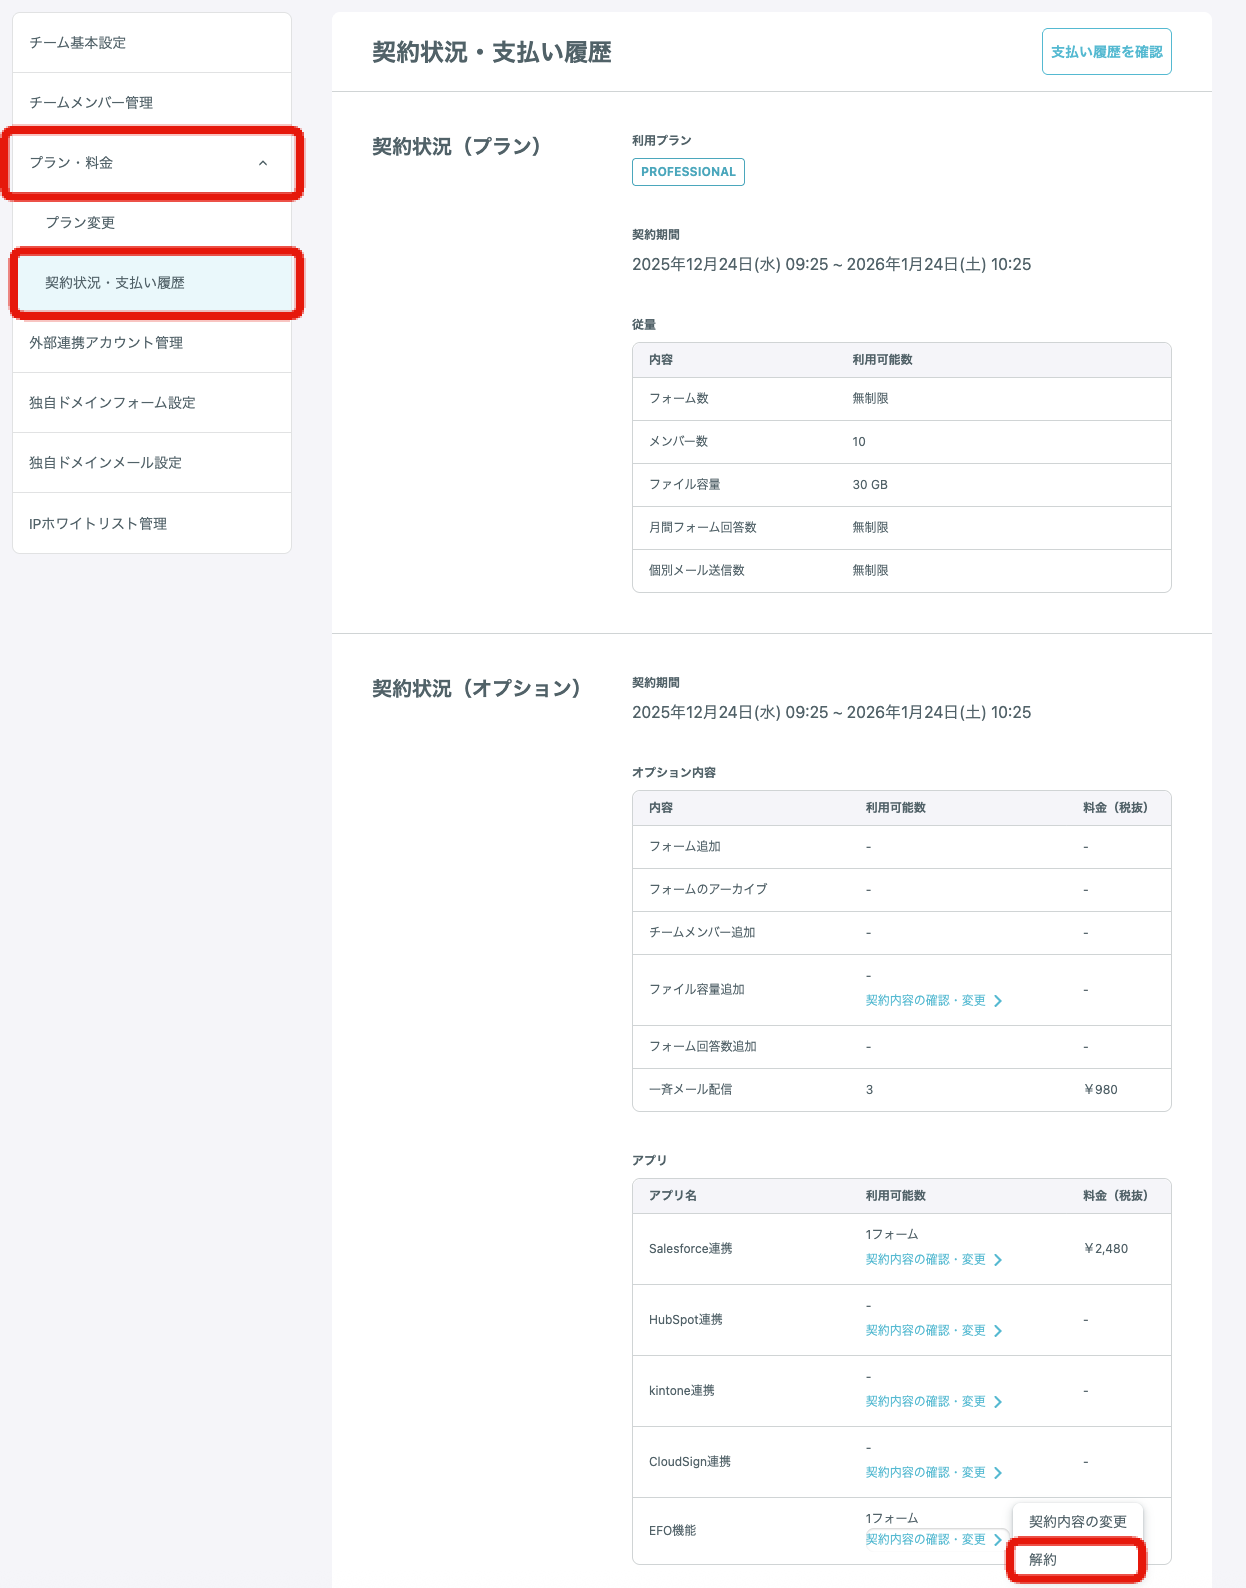Open IPホワイトリスト管理 menu item
Viewport: 1246px width, 1588px height.
[x=98, y=524]
